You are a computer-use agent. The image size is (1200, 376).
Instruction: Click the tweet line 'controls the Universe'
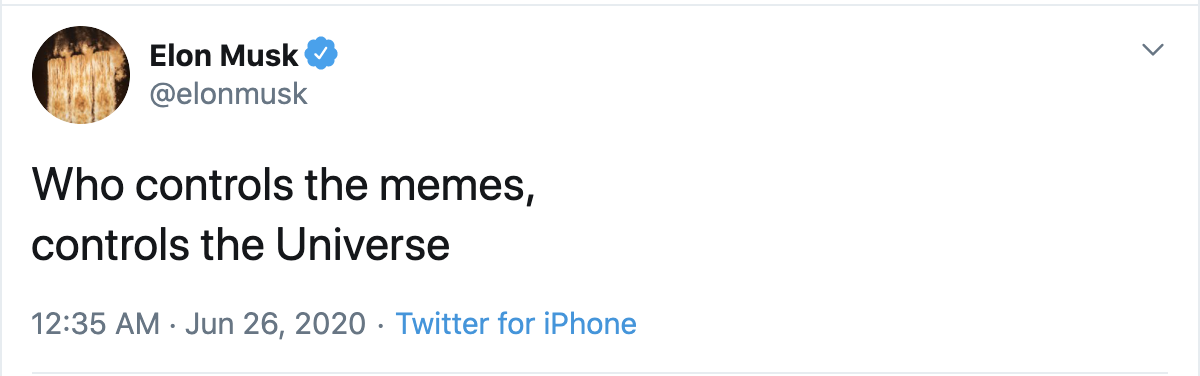(x=241, y=244)
